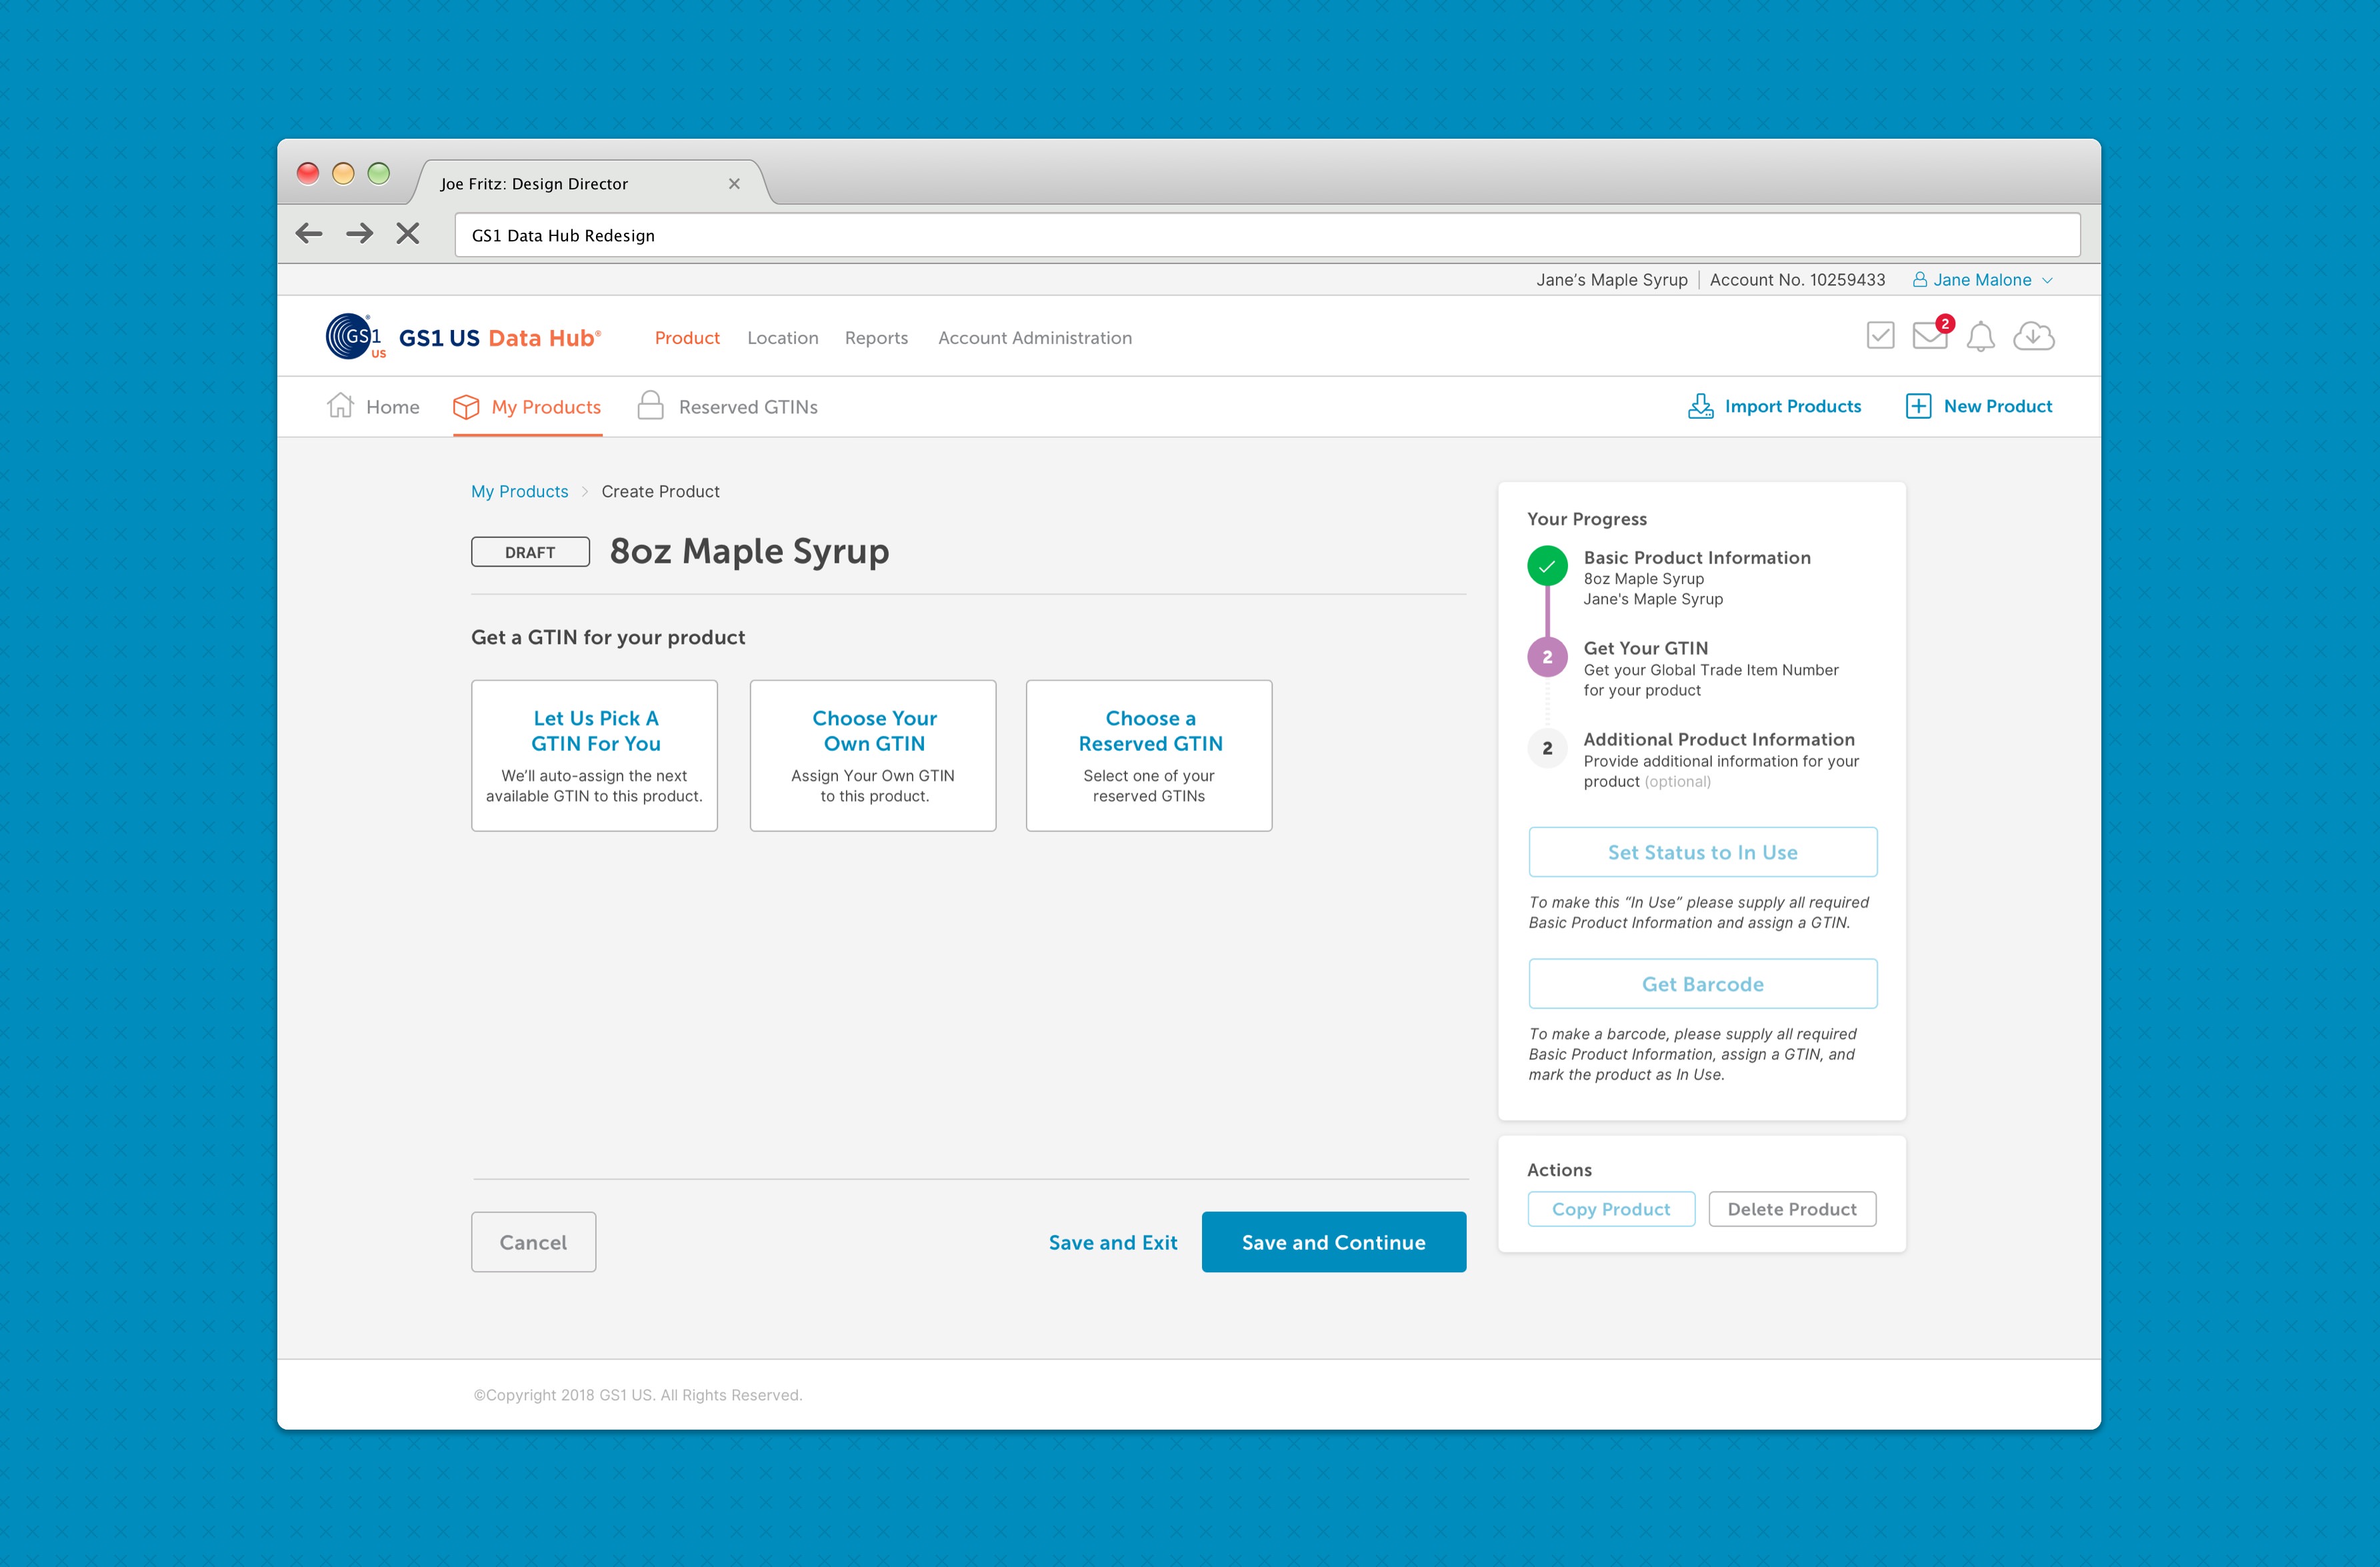Click Save and Continue button

coord(1334,1242)
